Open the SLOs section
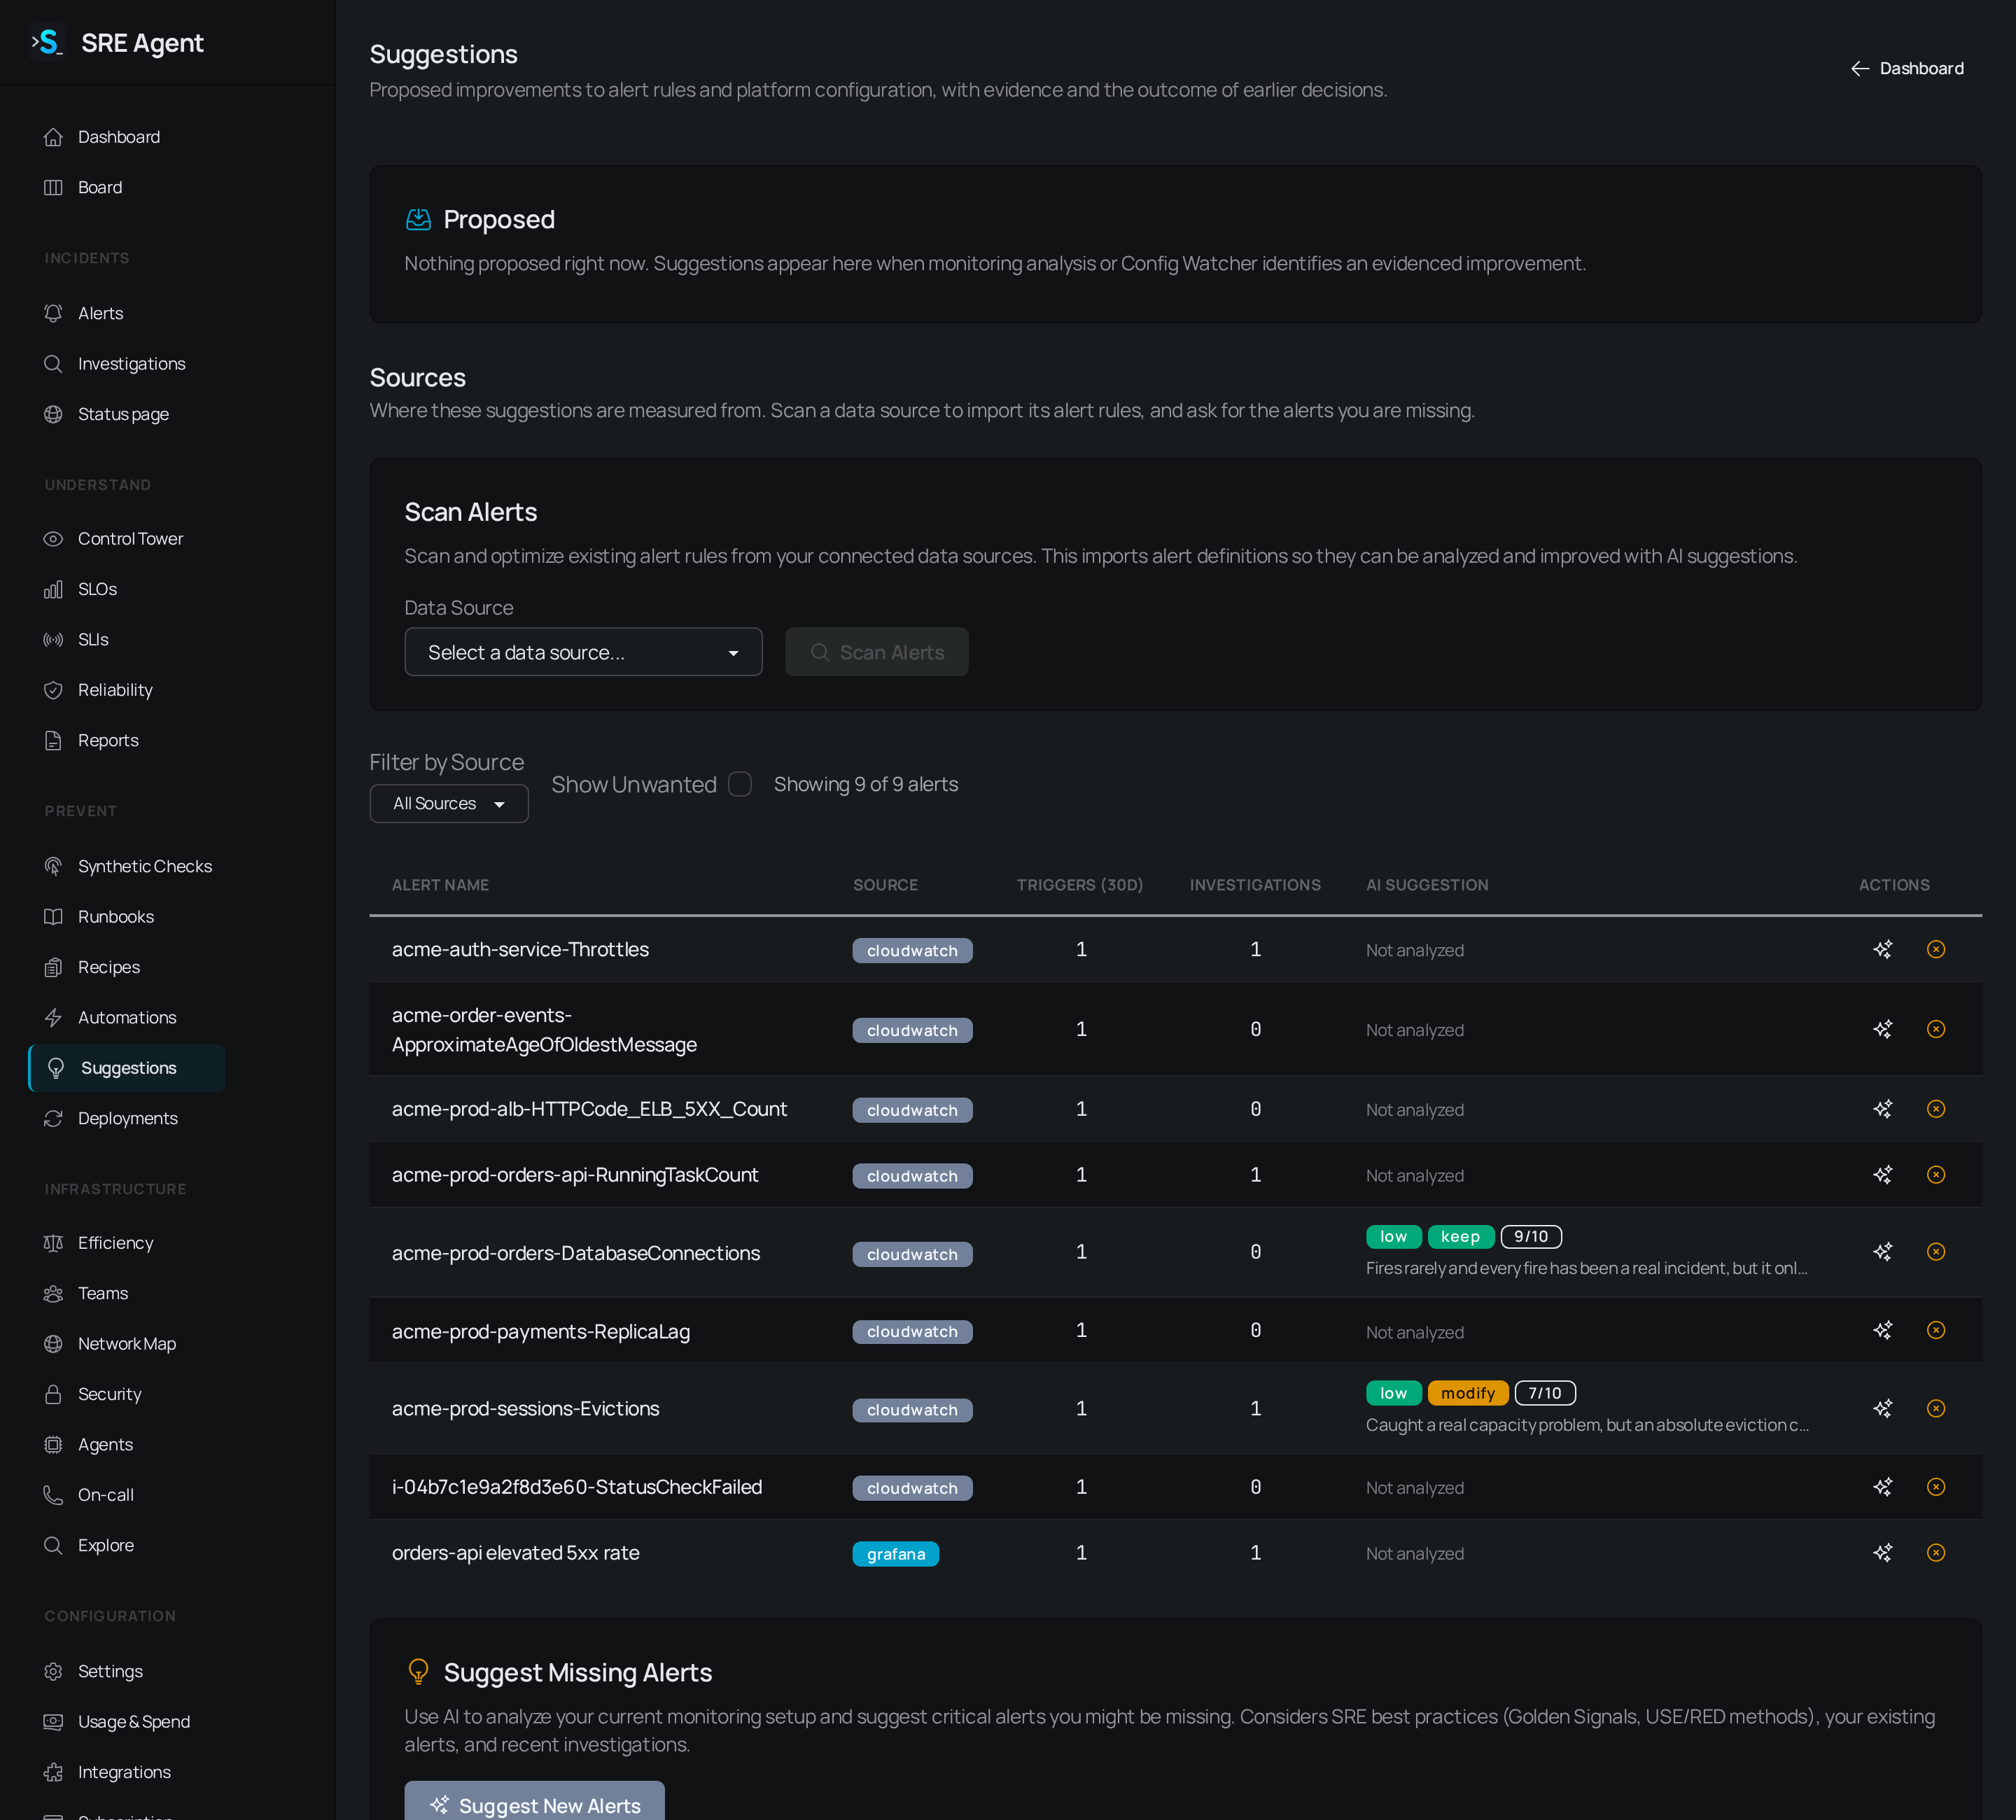Image resolution: width=2016 pixels, height=1820 pixels. coord(98,589)
